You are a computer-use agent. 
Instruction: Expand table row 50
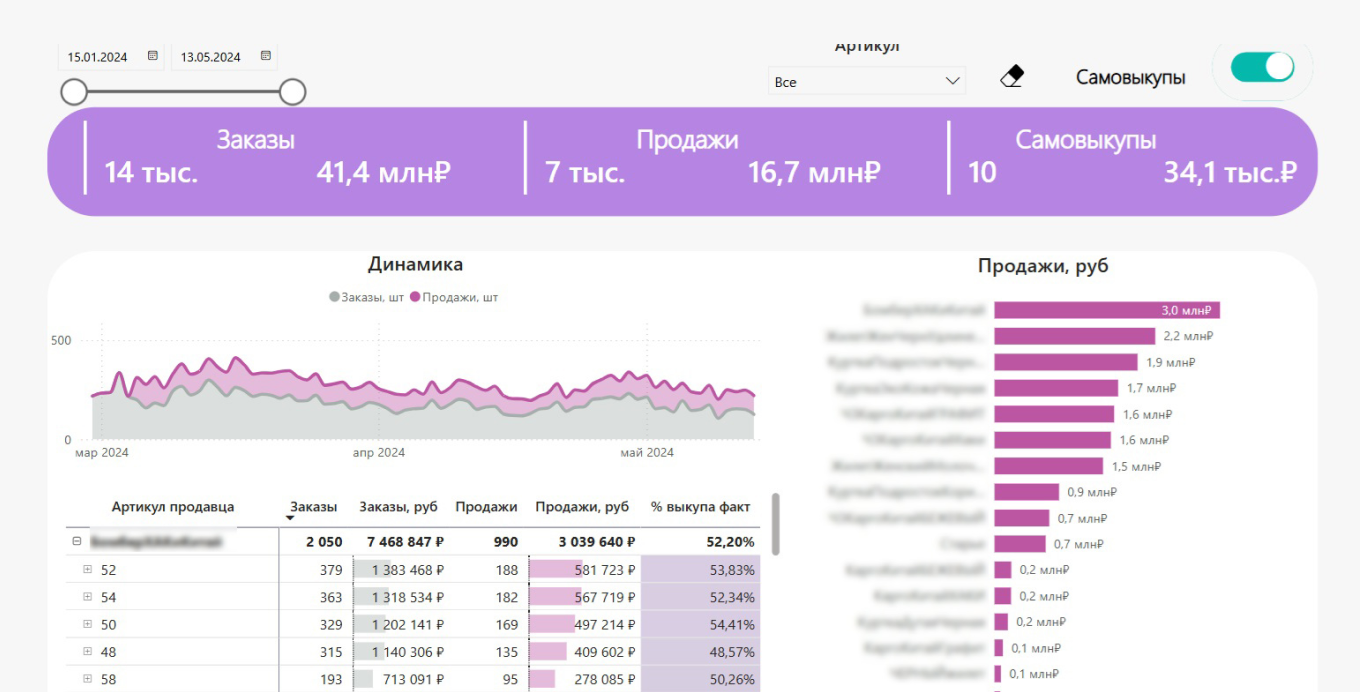[87, 624]
